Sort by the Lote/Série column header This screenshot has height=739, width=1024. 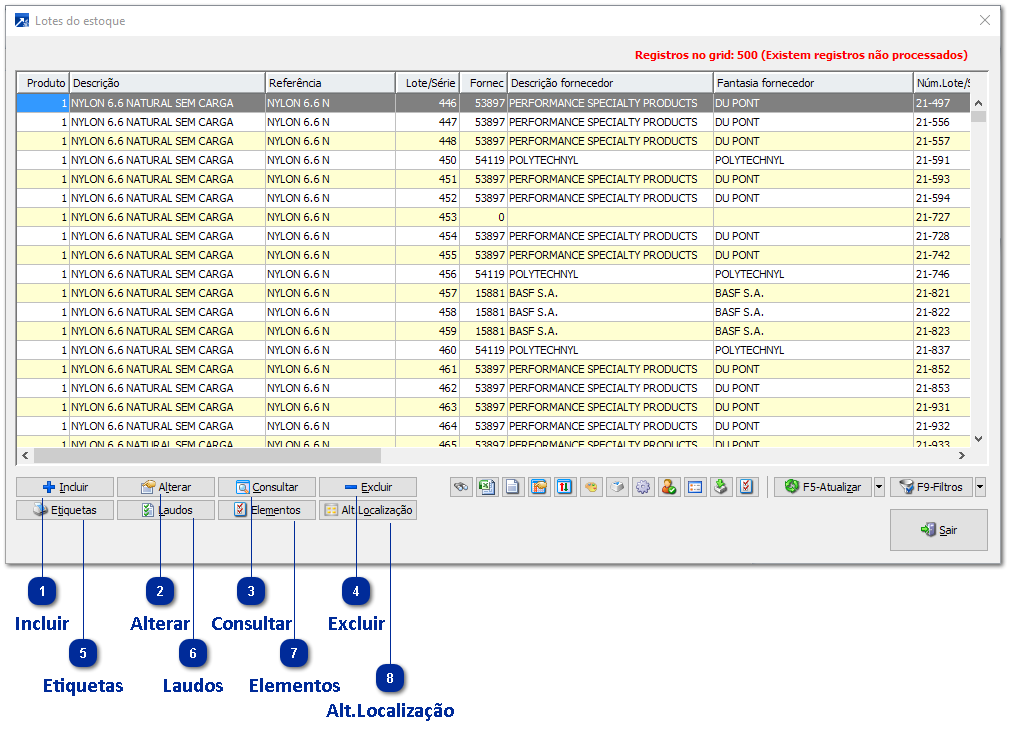tap(427, 83)
